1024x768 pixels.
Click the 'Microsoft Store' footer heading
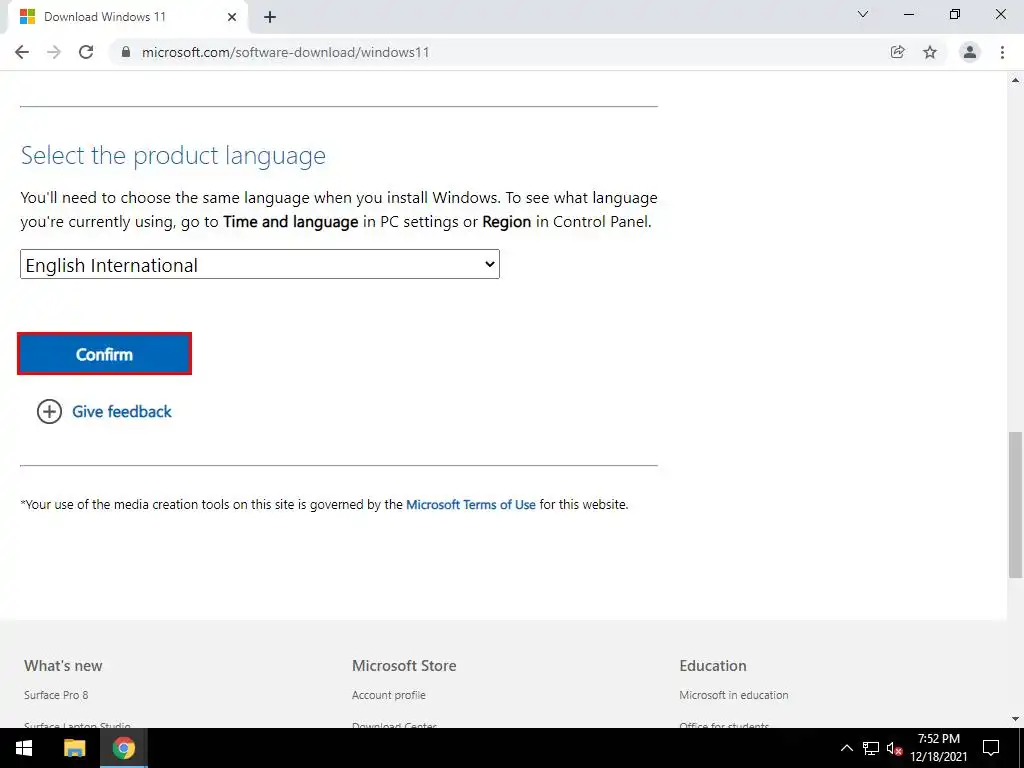tap(404, 665)
